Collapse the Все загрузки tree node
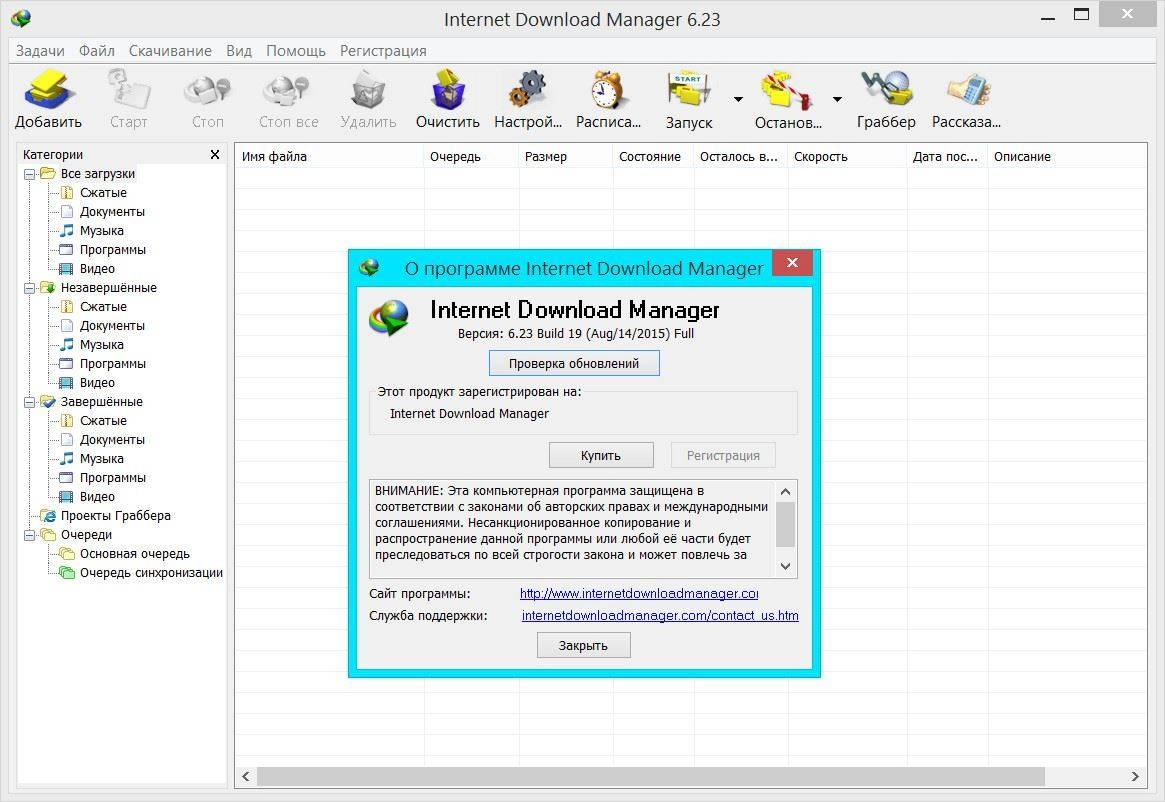The height and width of the screenshot is (802, 1165). (30, 174)
